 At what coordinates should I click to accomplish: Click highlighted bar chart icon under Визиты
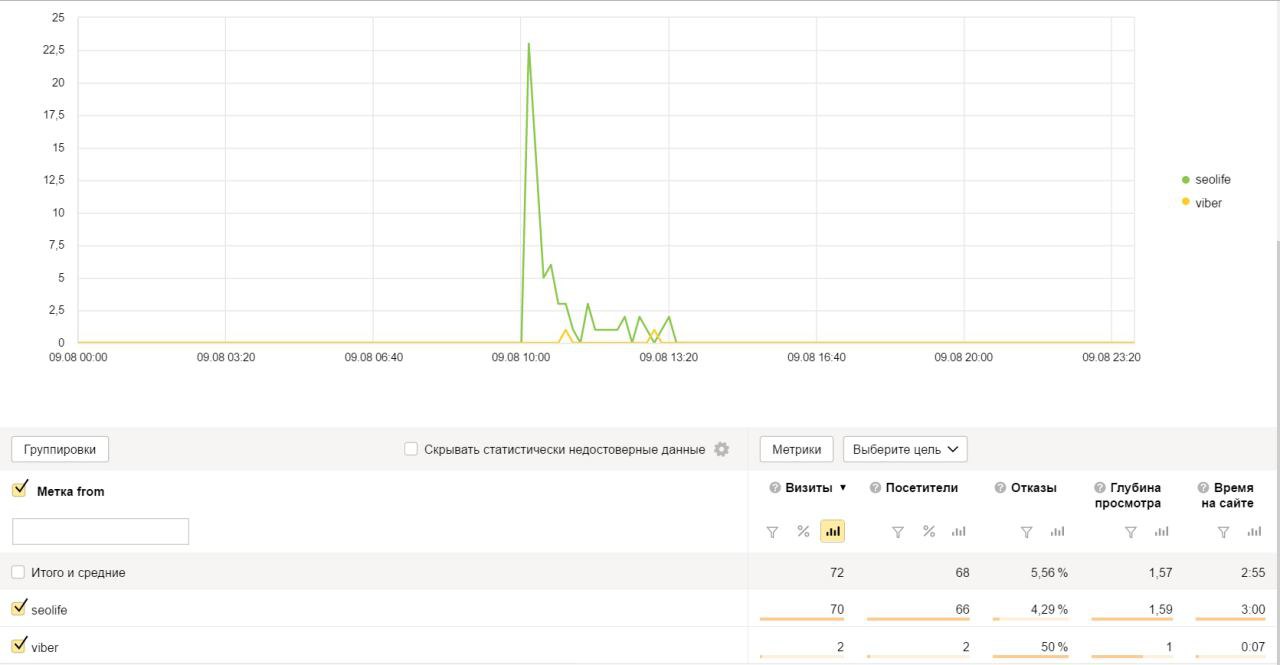(833, 531)
